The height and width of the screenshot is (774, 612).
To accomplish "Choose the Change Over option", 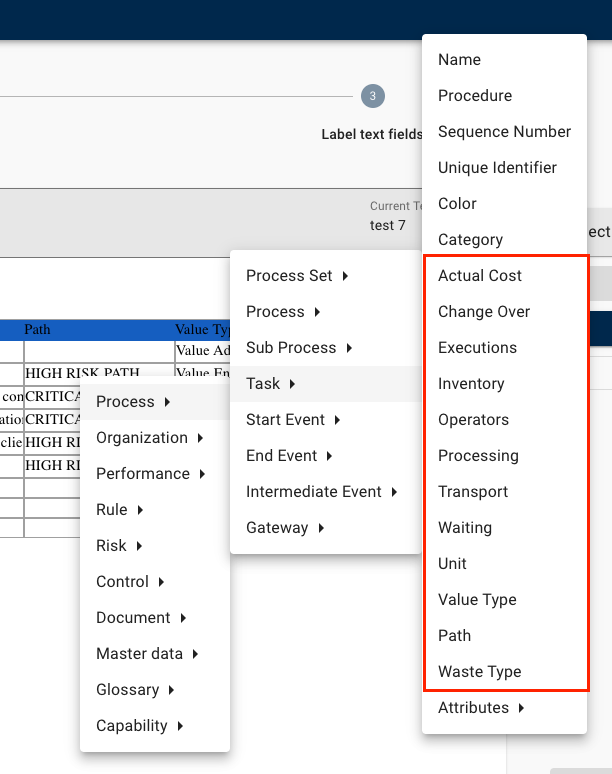I will [484, 312].
